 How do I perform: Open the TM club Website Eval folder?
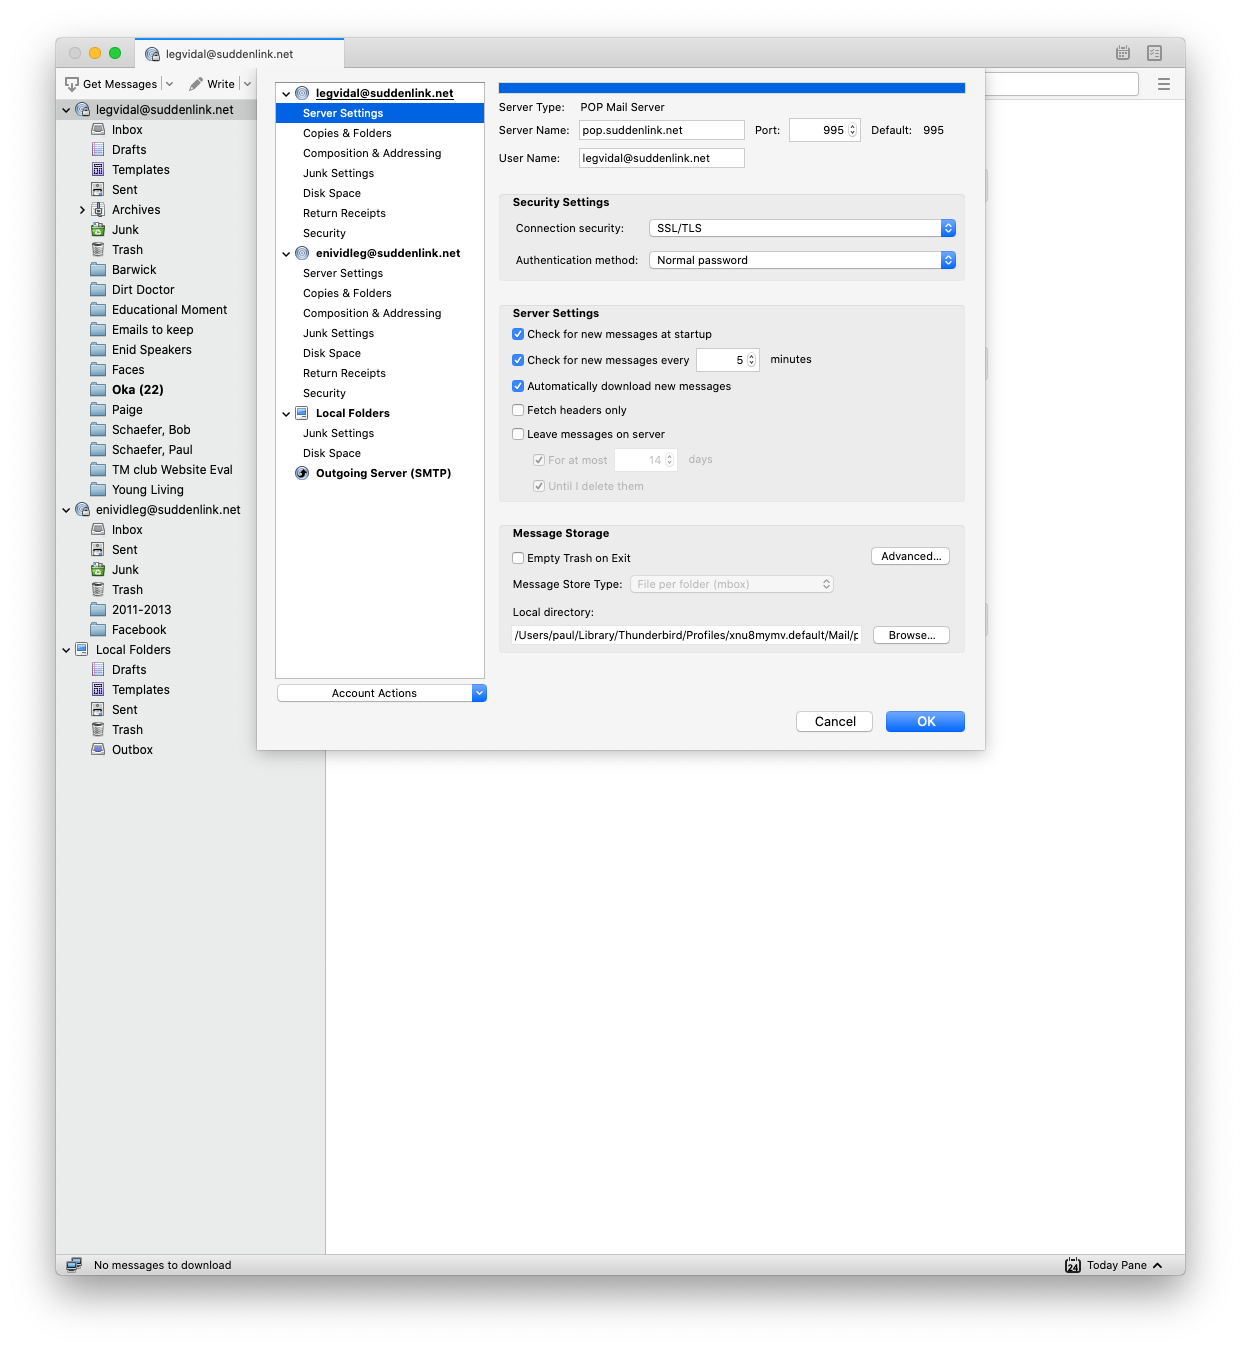[x=172, y=470]
